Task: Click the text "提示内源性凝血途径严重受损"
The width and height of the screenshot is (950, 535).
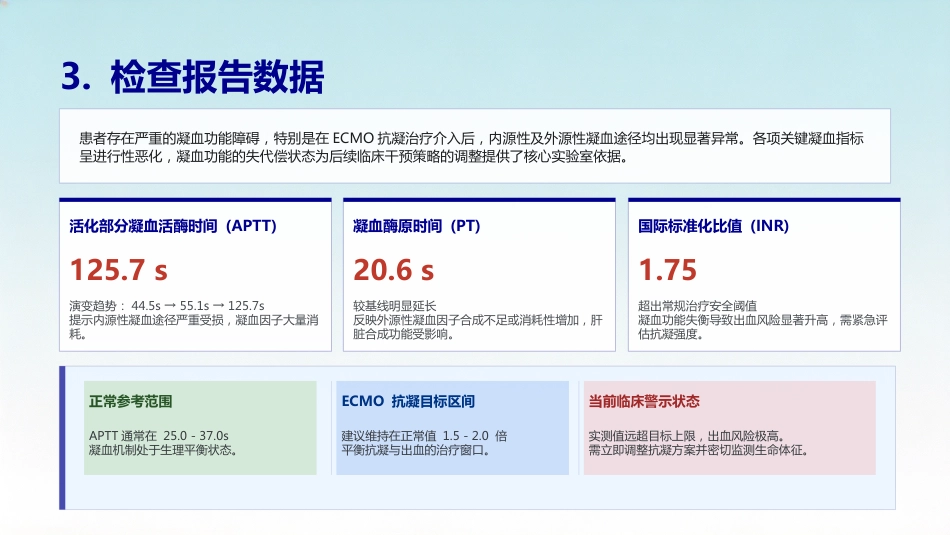Action: tap(146, 320)
